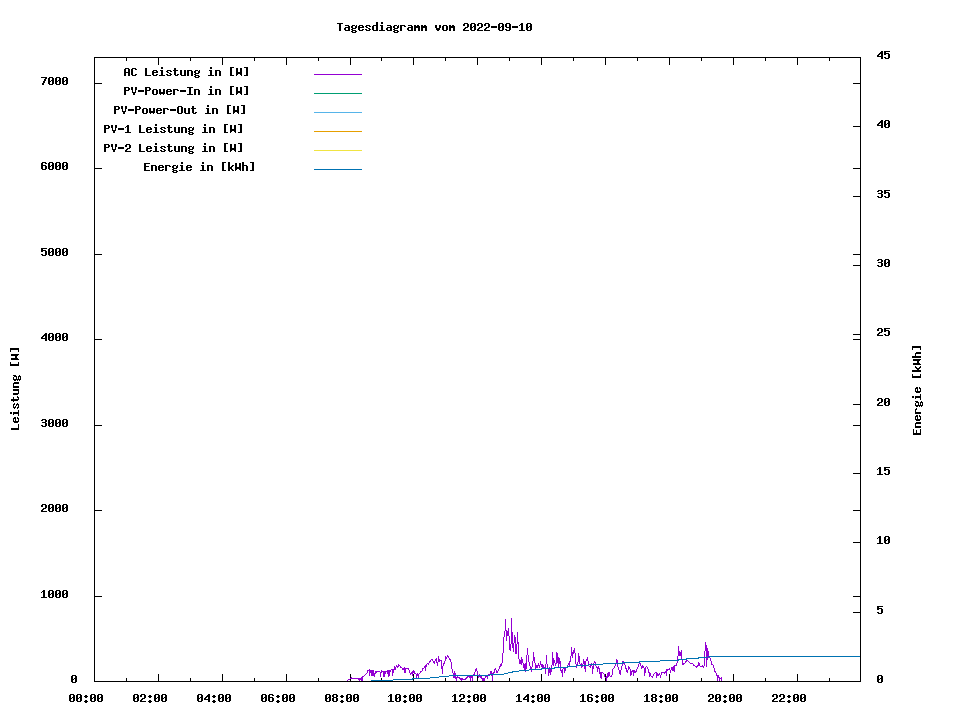Select the 'PV-Power-In in [W]' legend label
The height and width of the screenshot is (720, 960).
186,91
